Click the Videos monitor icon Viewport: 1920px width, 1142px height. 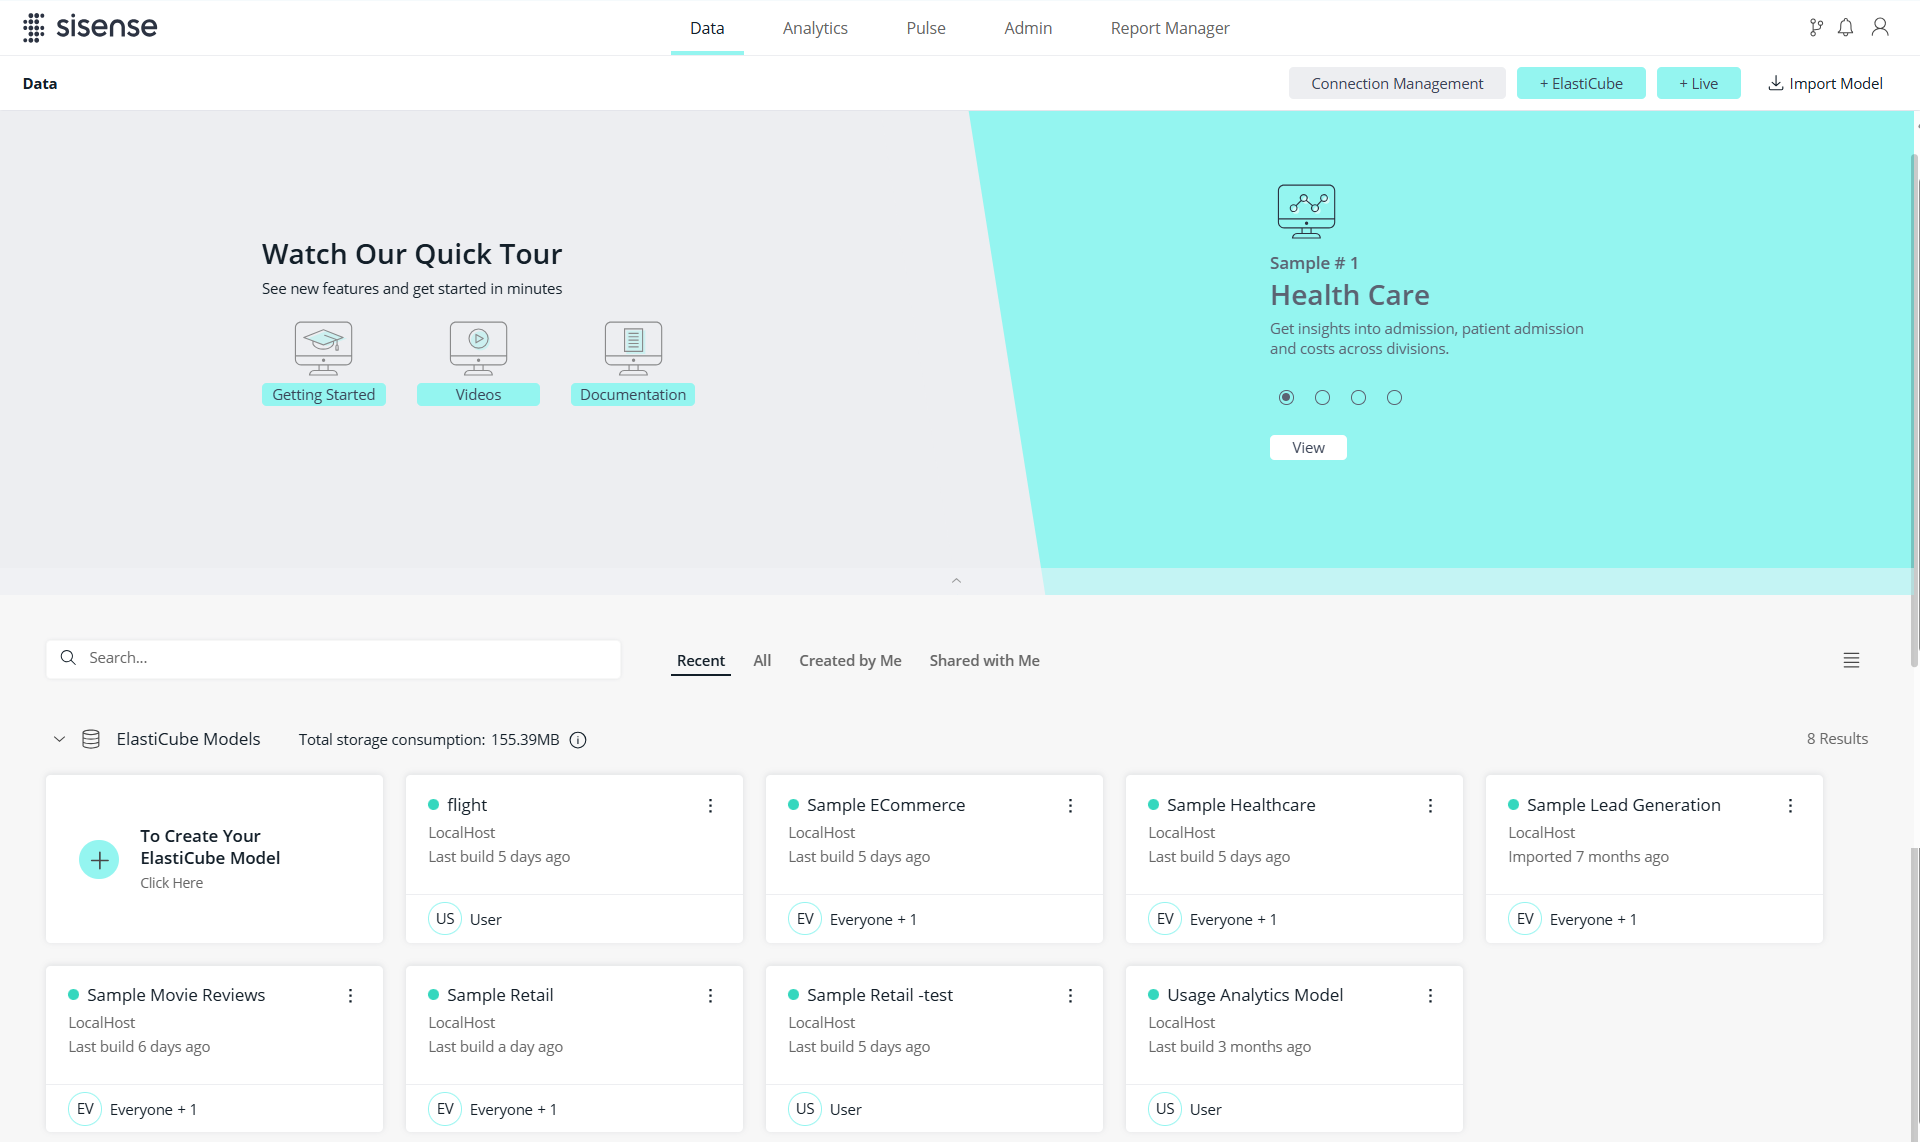coord(478,346)
